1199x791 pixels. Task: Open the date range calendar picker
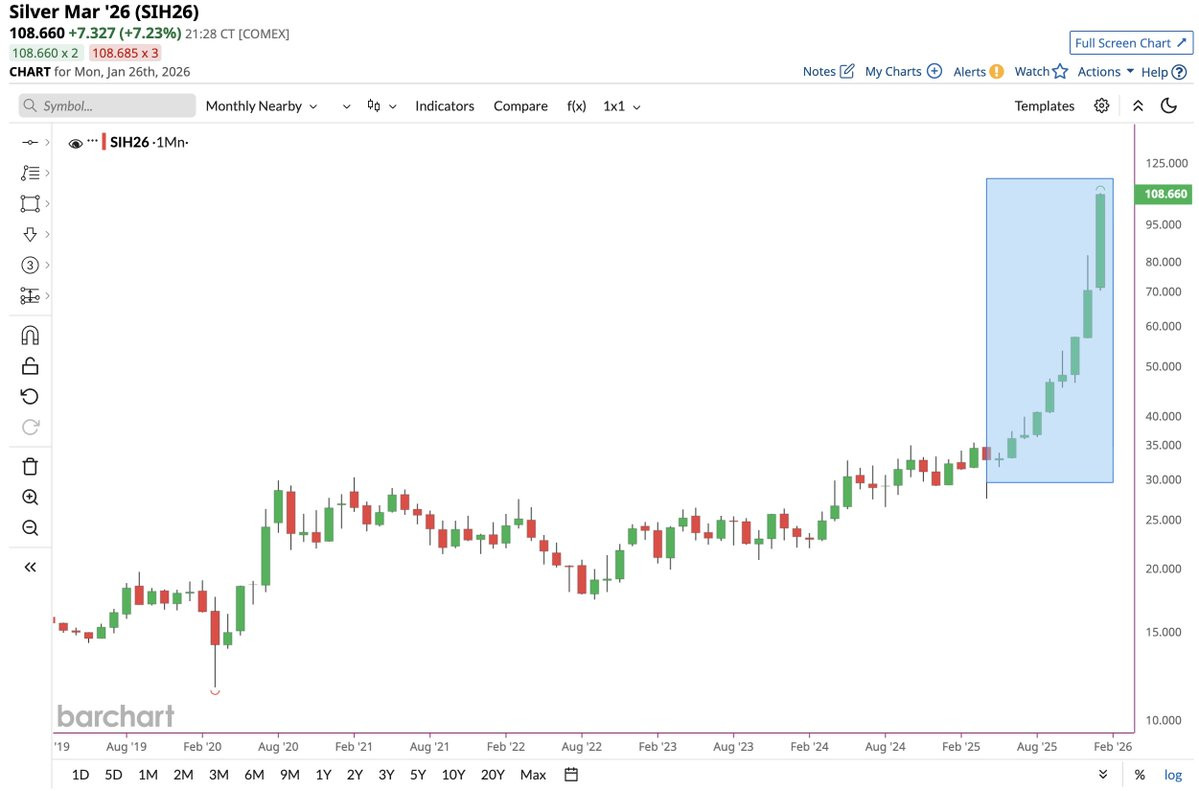pos(570,774)
